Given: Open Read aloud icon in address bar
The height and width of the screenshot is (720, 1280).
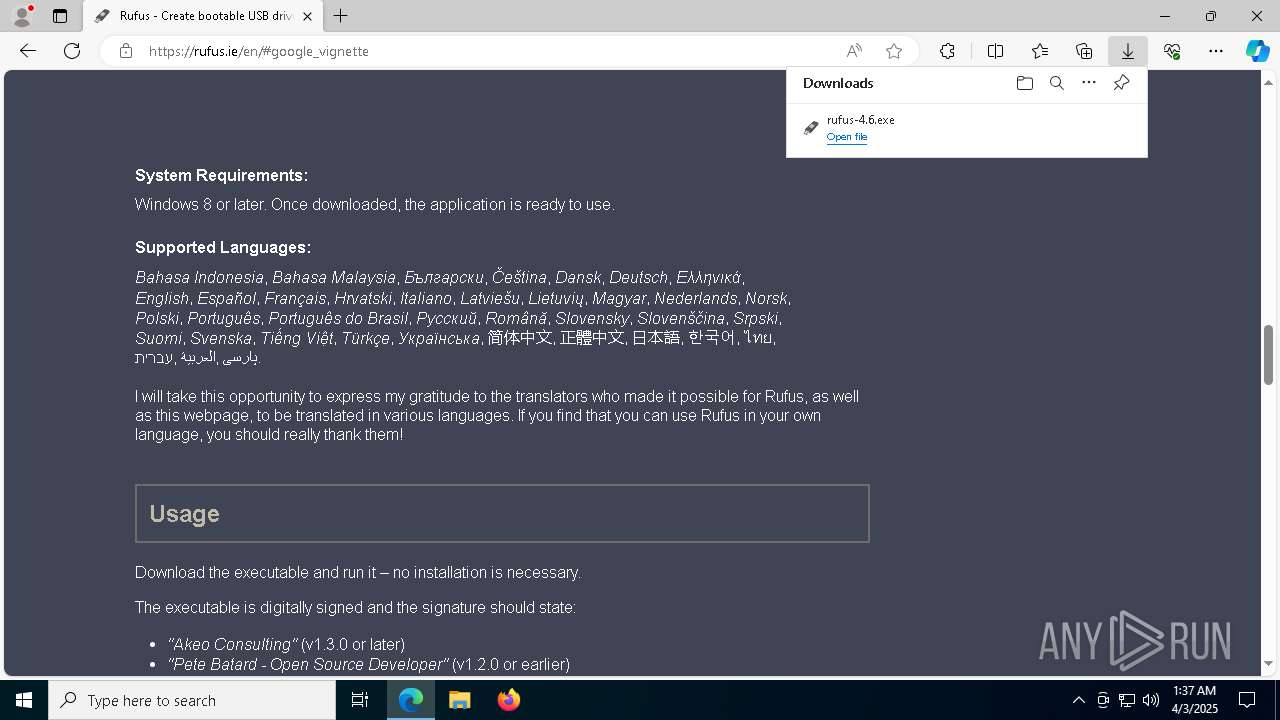Looking at the screenshot, I should [x=854, y=51].
